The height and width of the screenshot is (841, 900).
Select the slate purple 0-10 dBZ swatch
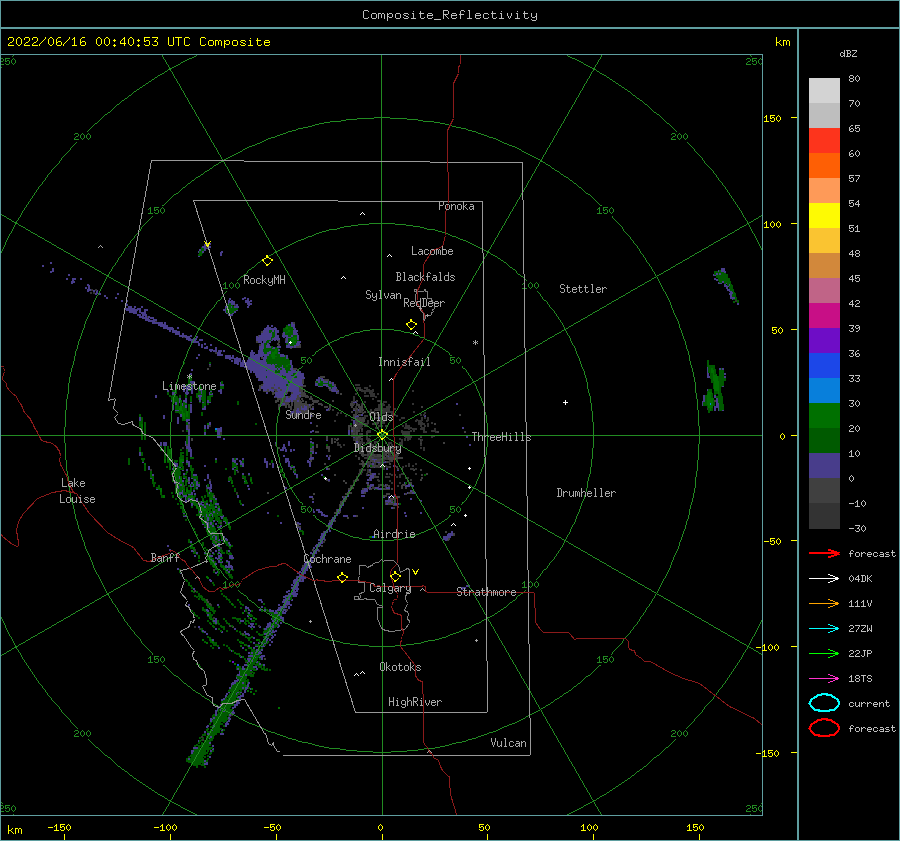pos(824,466)
